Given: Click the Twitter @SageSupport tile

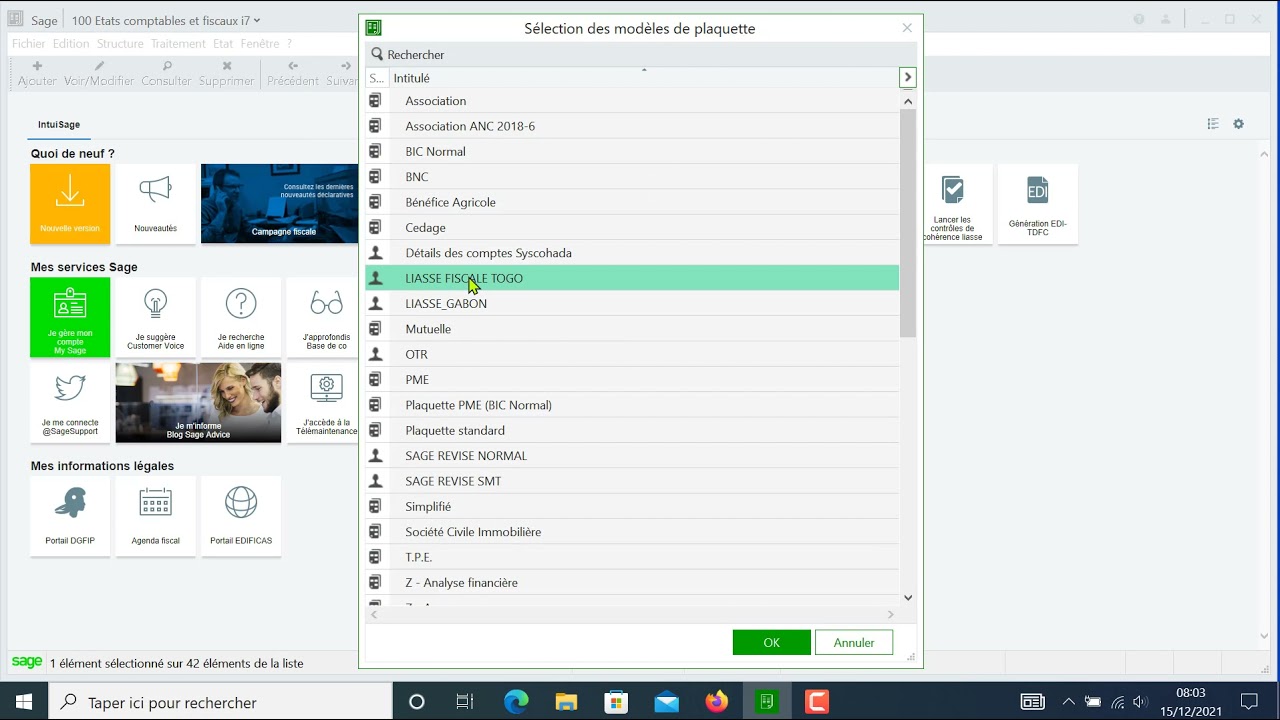Looking at the screenshot, I should (x=70, y=403).
